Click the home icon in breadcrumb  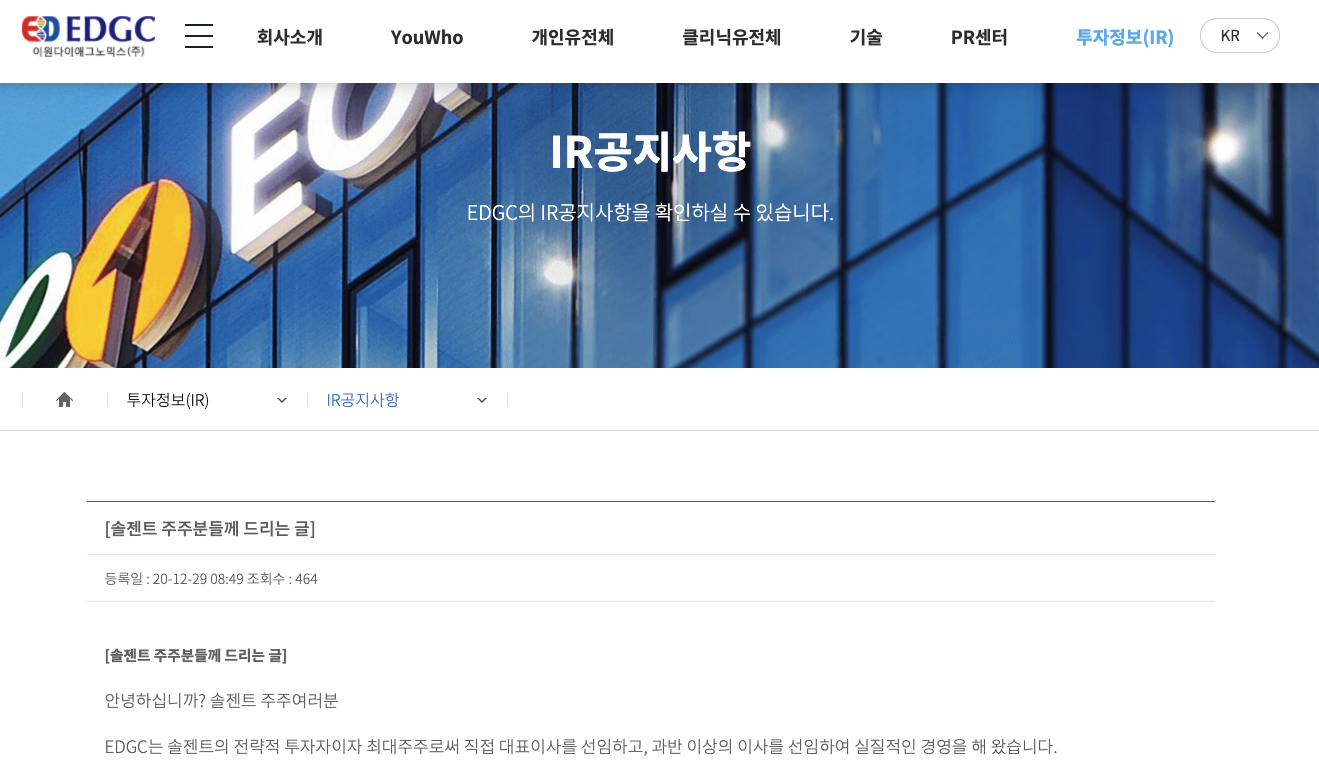(65, 400)
